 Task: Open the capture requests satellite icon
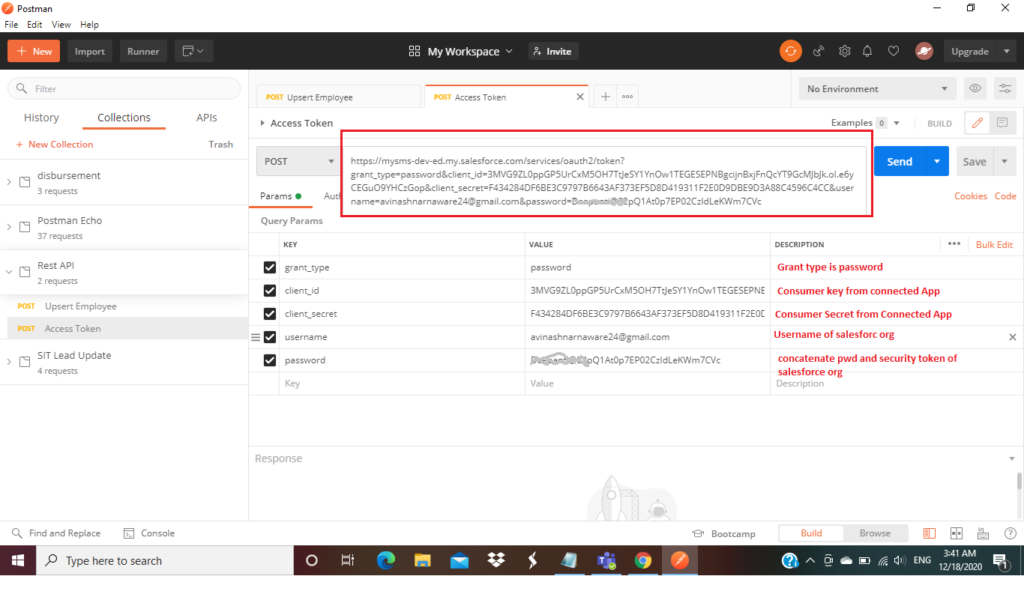pos(818,51)
